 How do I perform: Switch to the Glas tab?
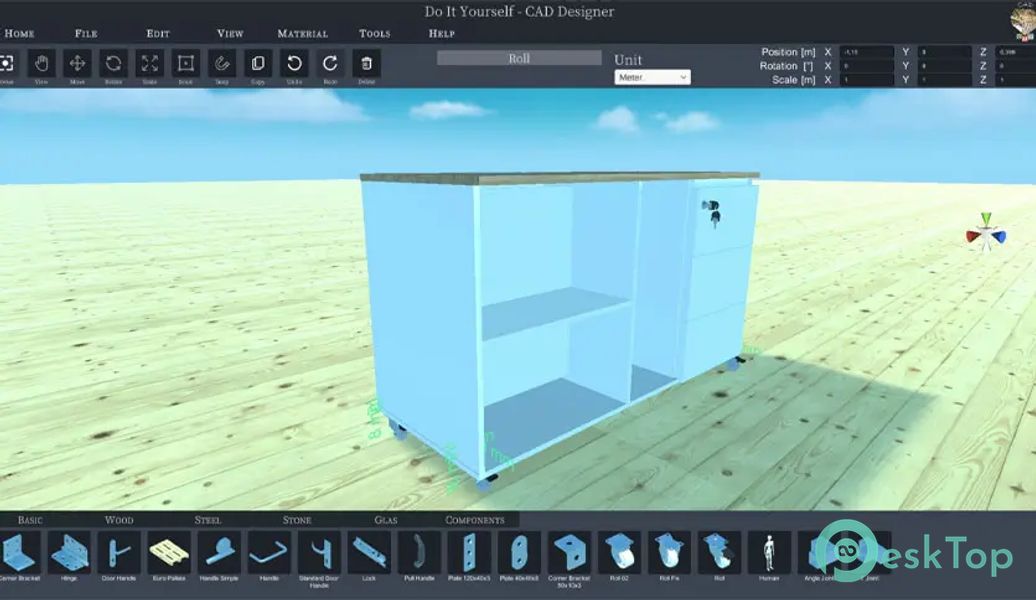point(386,520)
